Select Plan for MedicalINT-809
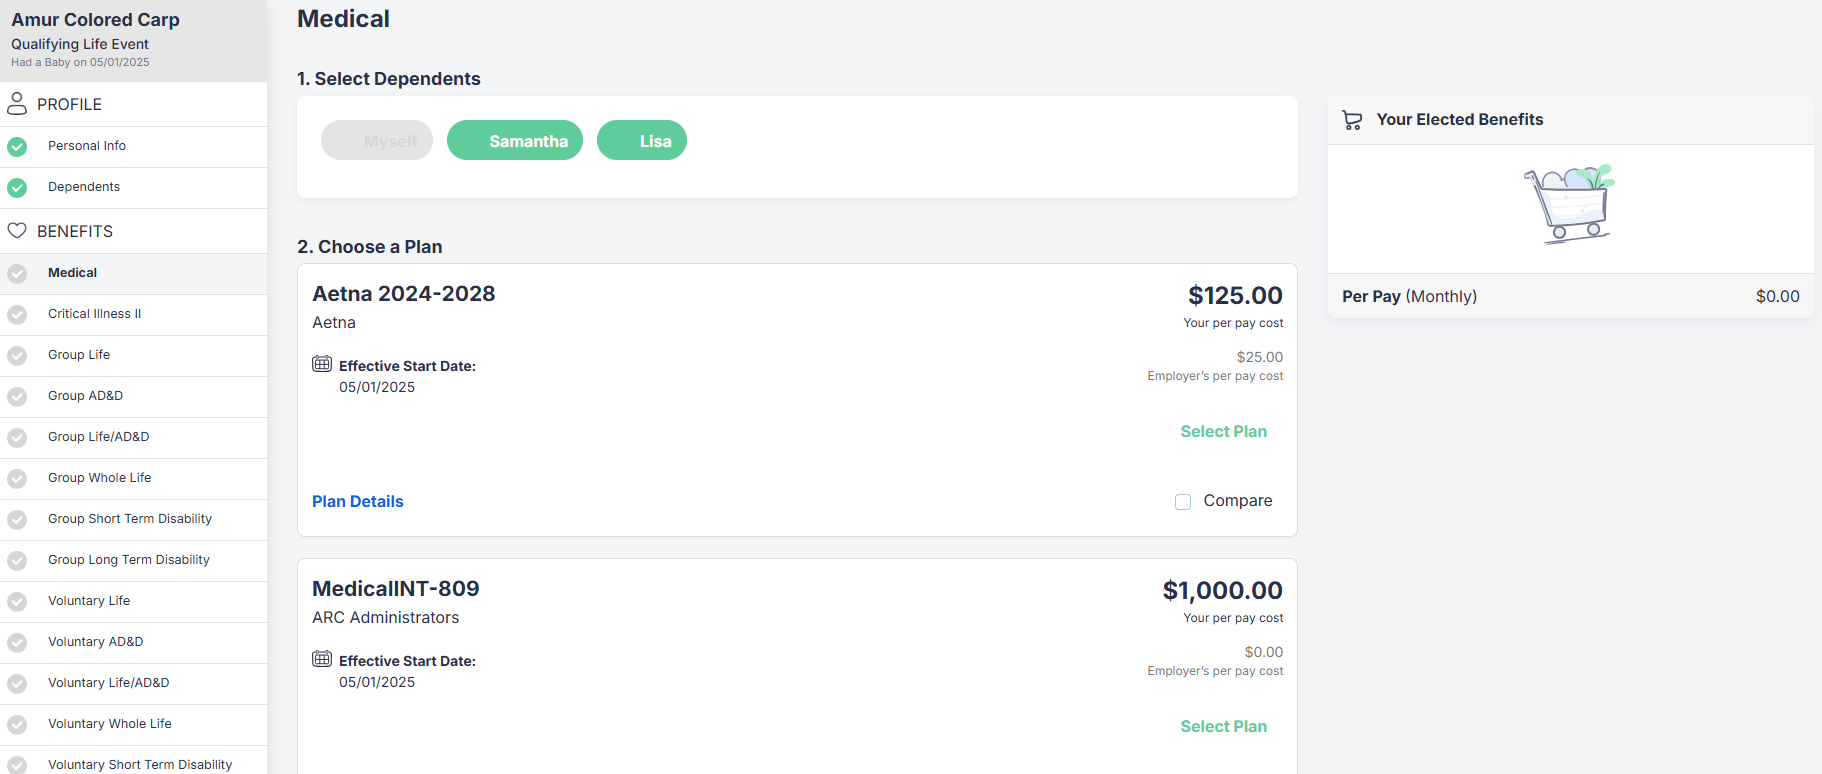 pyautogui.click(x=1223, y=726)
